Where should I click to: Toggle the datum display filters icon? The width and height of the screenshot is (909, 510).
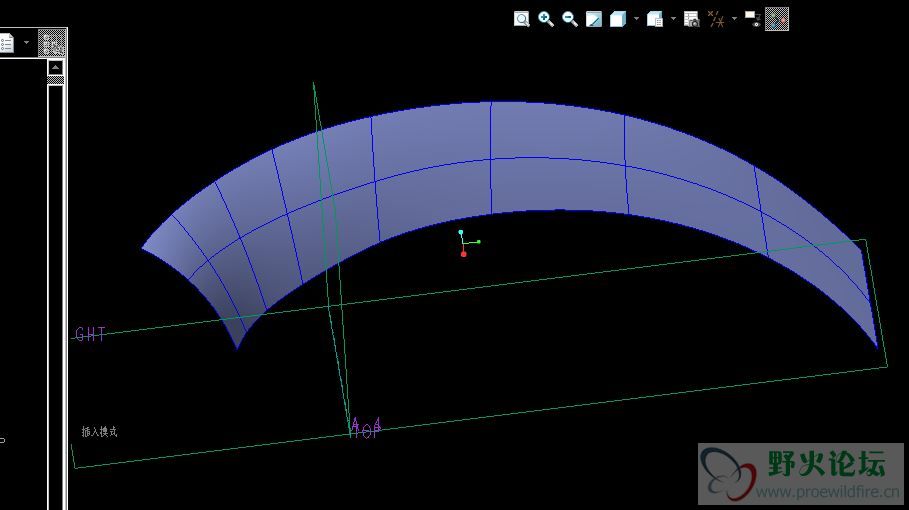click(717, 19)
